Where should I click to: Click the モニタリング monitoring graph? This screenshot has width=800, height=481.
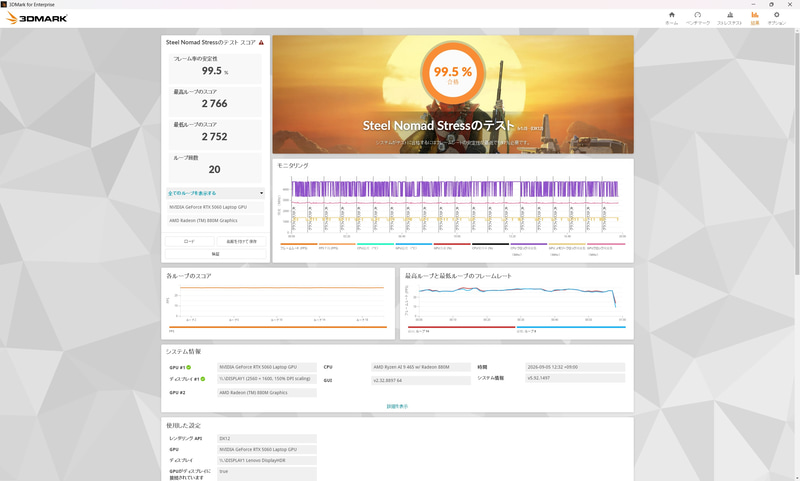click(x=454, y=207)
